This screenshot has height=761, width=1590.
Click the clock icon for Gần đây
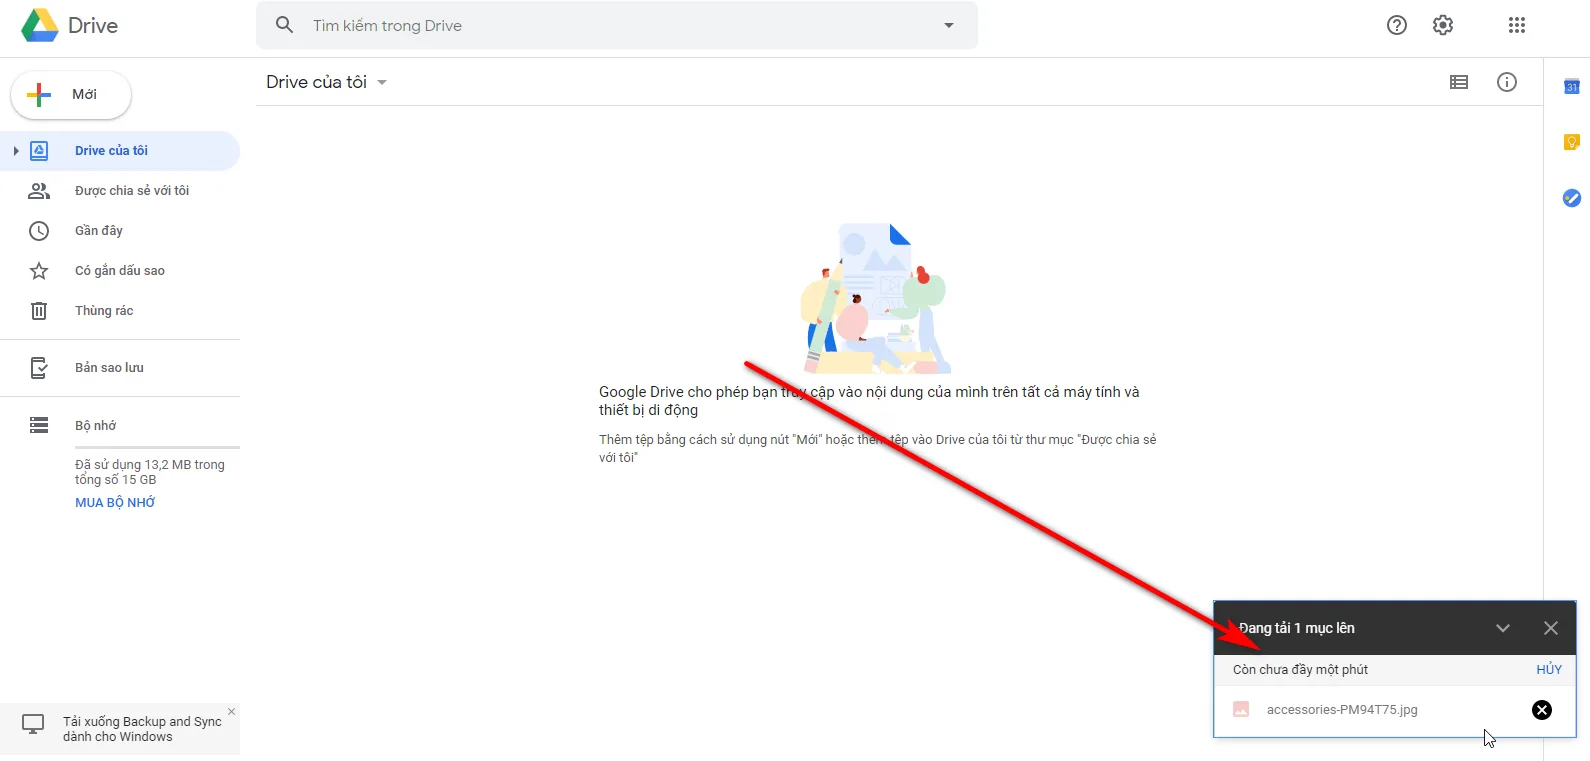39,231
